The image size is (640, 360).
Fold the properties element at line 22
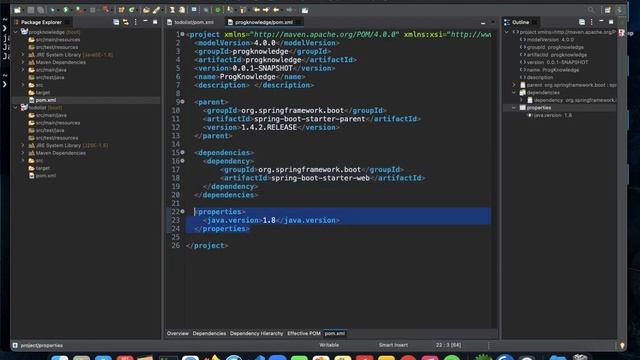click(182, 211)
